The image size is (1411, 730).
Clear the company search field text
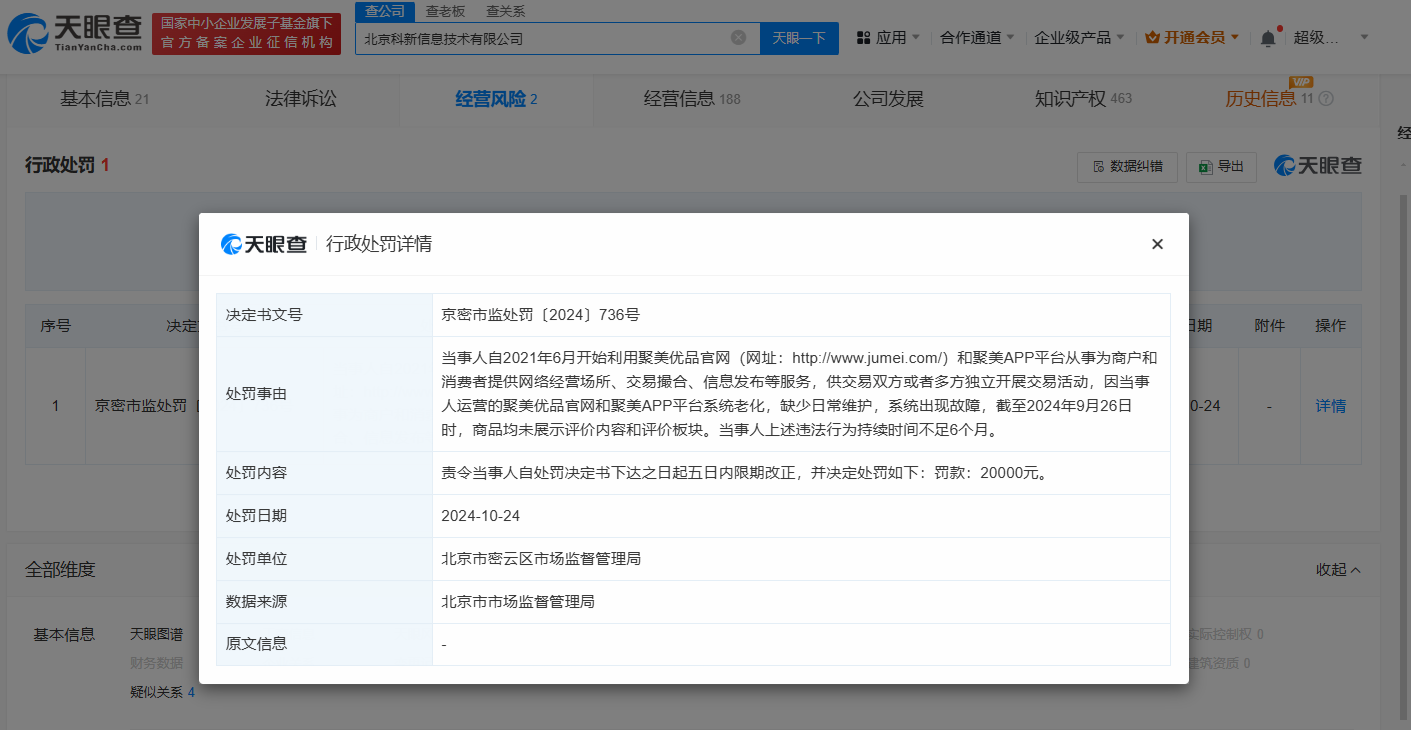738,38
